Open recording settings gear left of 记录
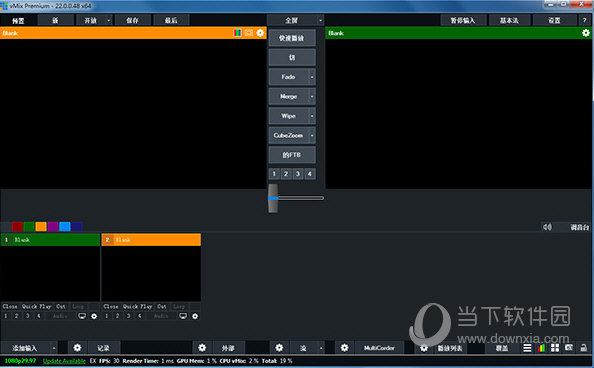The width and height of the screenshot is (594, 368). (77, 348)
